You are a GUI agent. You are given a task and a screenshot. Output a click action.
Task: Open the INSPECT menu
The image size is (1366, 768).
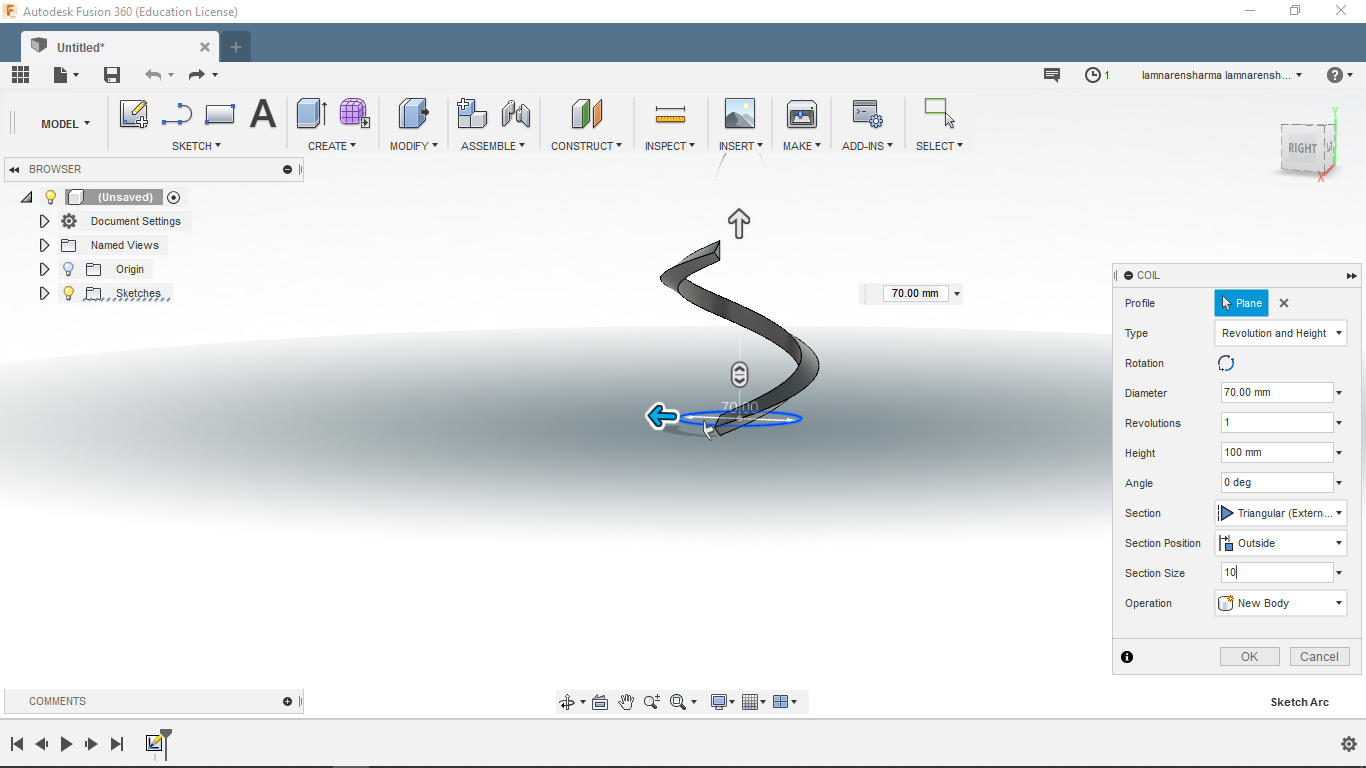coord(669,146)
